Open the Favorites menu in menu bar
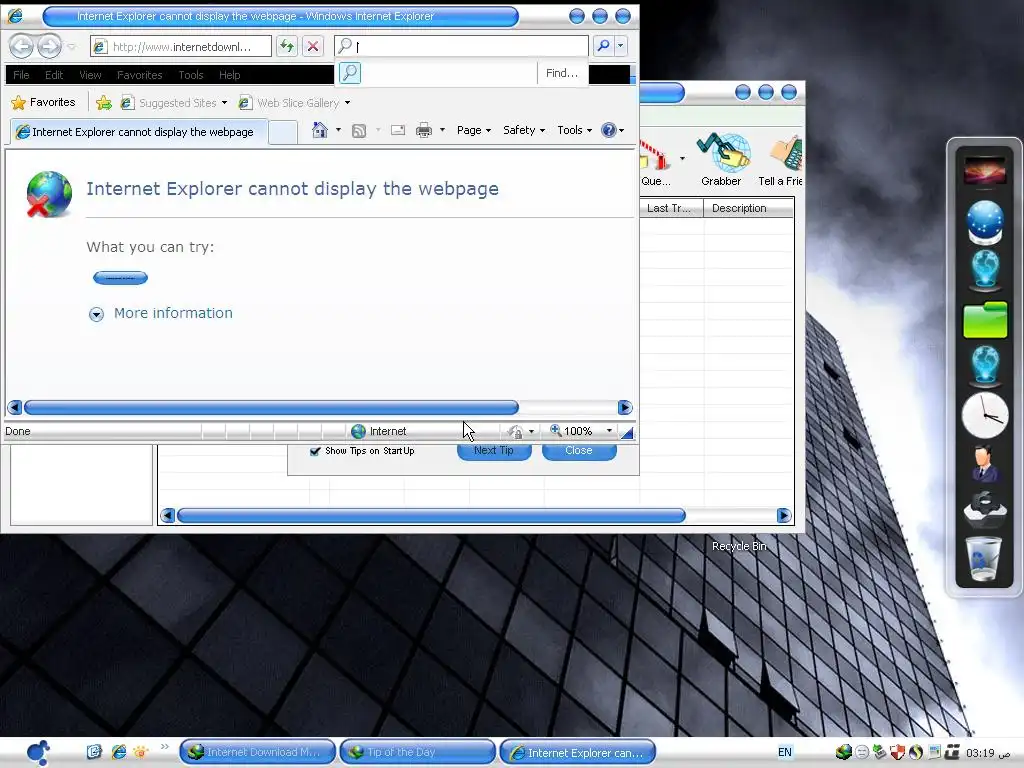The width and height of the screenshot is (1024, 768). coord(140,75)
